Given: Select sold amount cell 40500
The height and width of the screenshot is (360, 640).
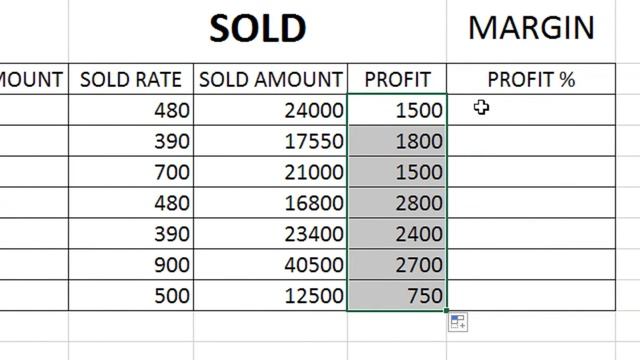Looking at the screenshot, I should (x=271, y=265).
